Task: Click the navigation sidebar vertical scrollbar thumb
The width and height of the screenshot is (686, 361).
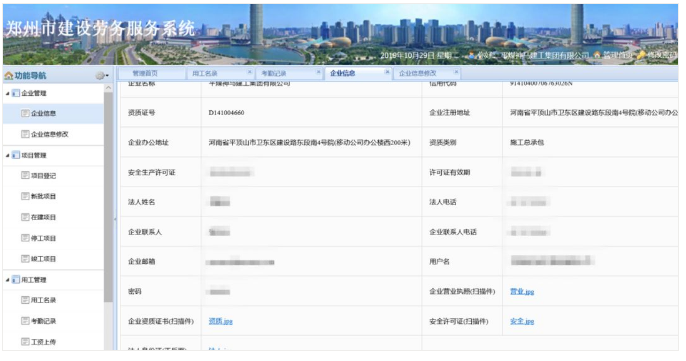Action: (108, 197)
